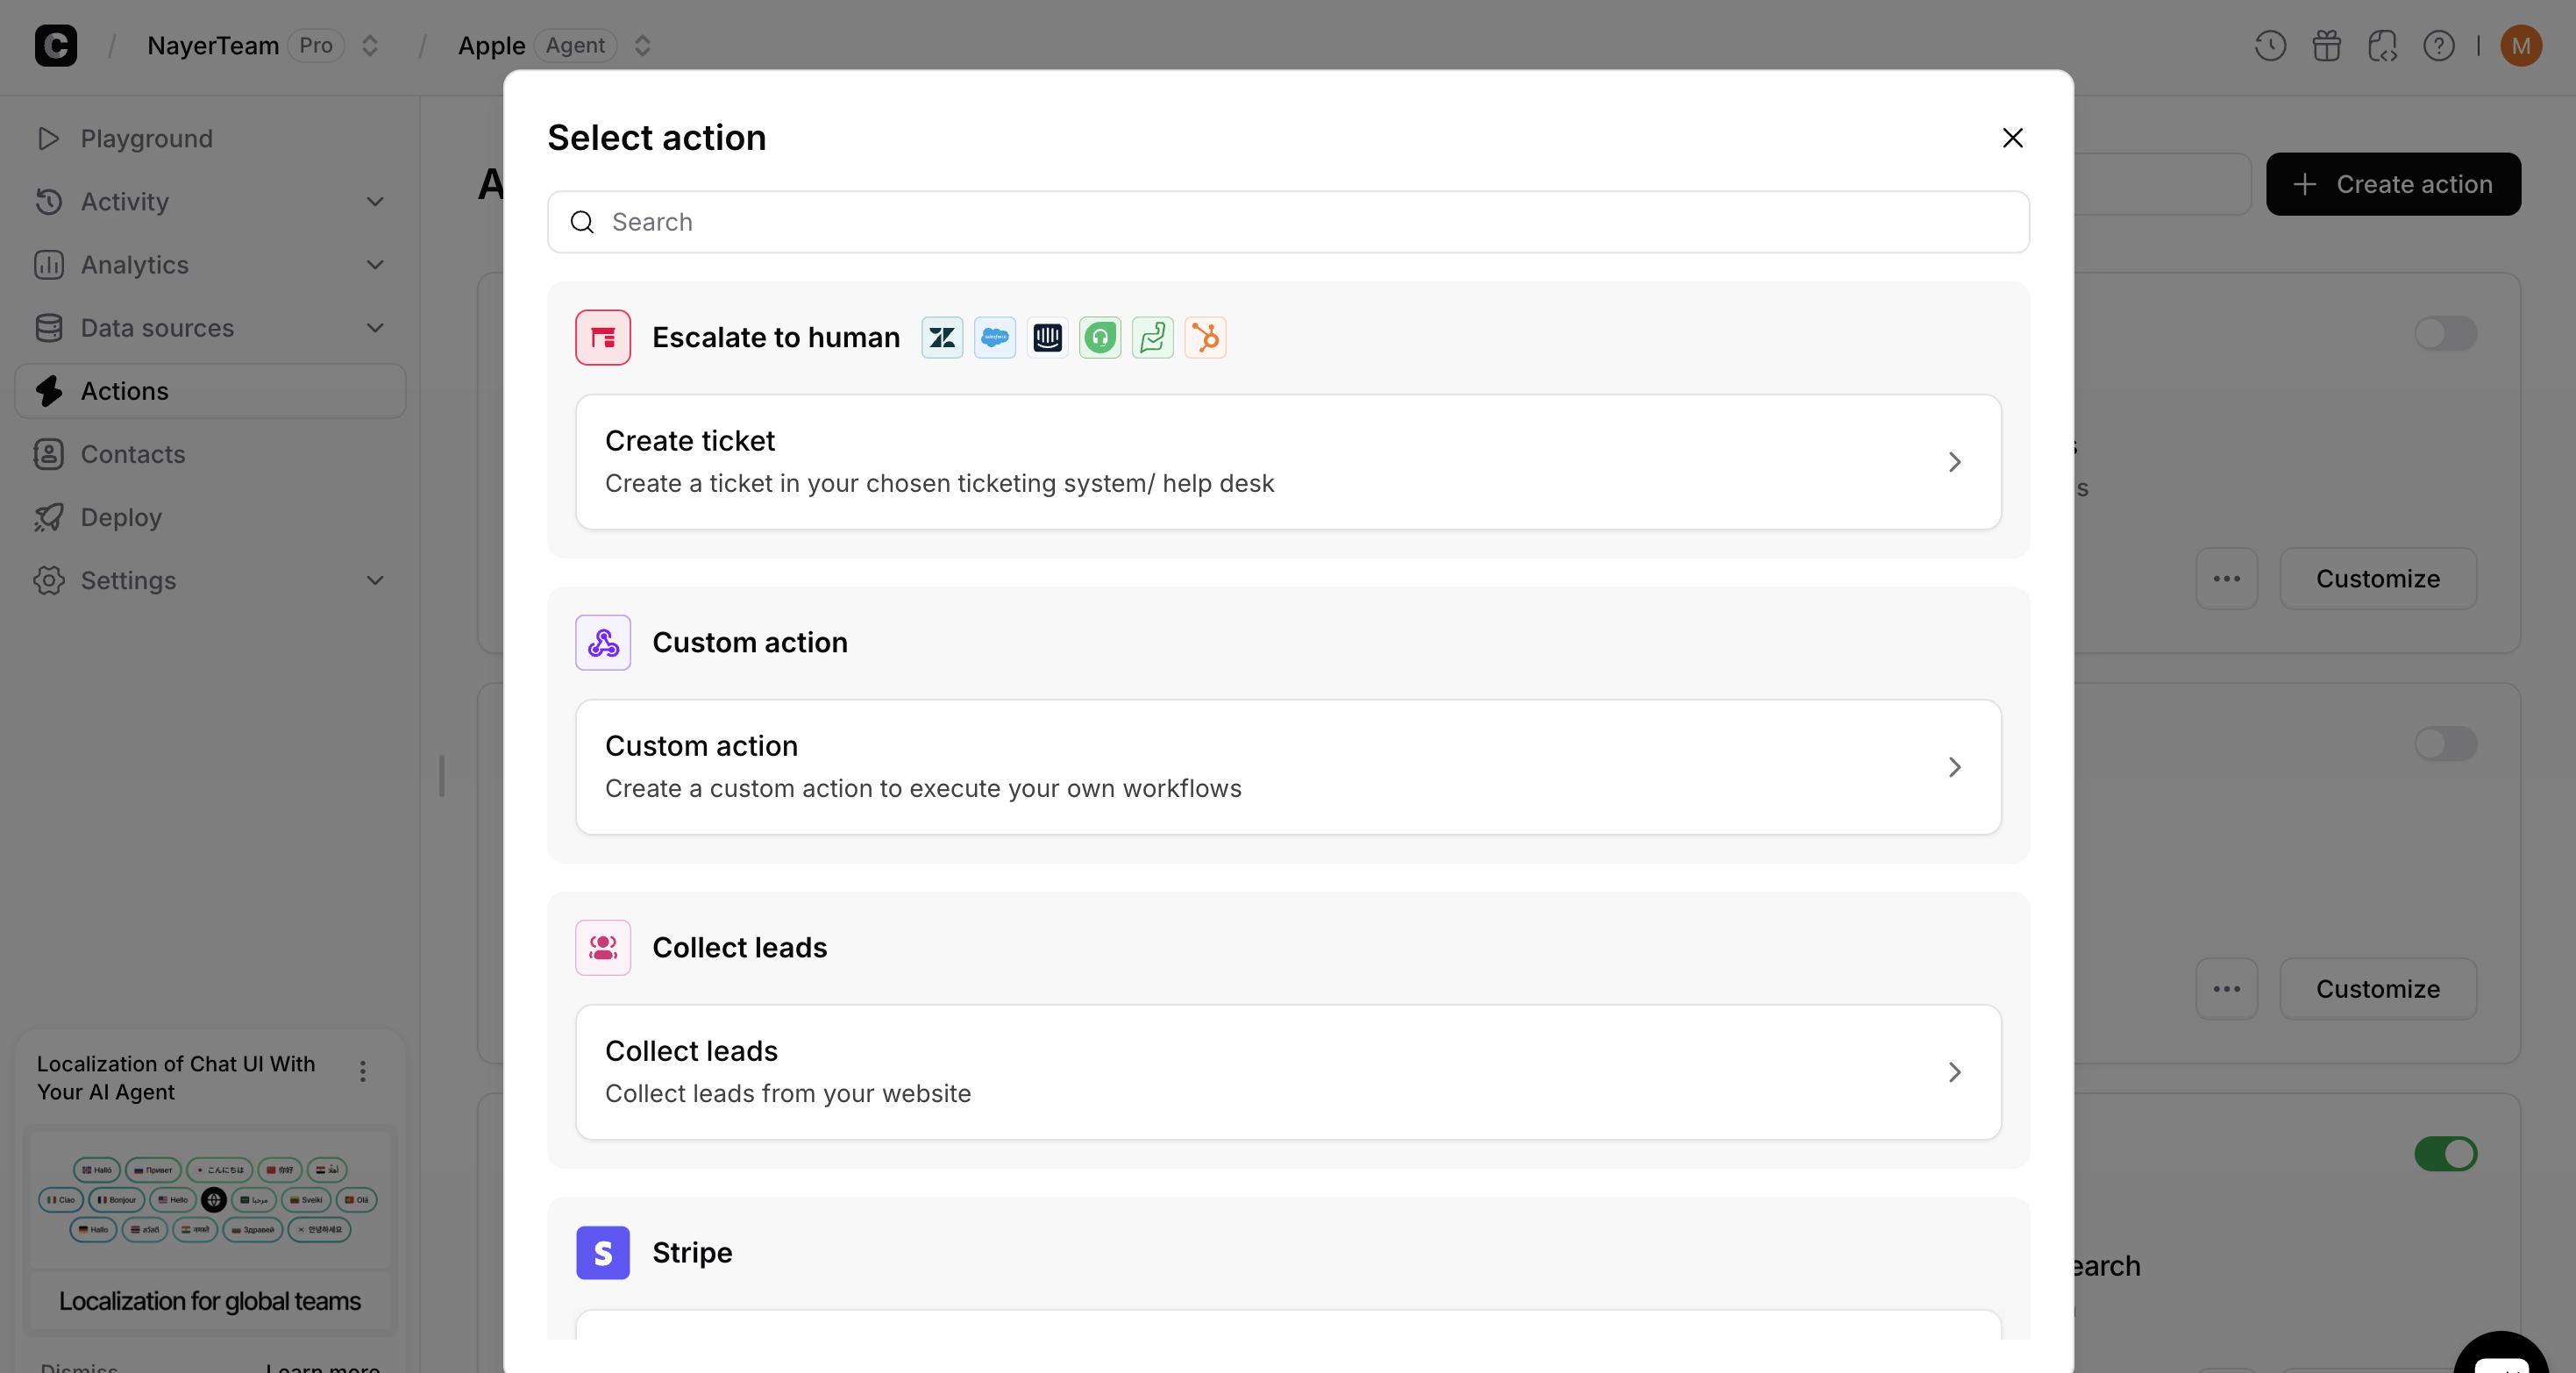Click the help question mark icon
2576x1373 pixels.
click(2440, 45)
